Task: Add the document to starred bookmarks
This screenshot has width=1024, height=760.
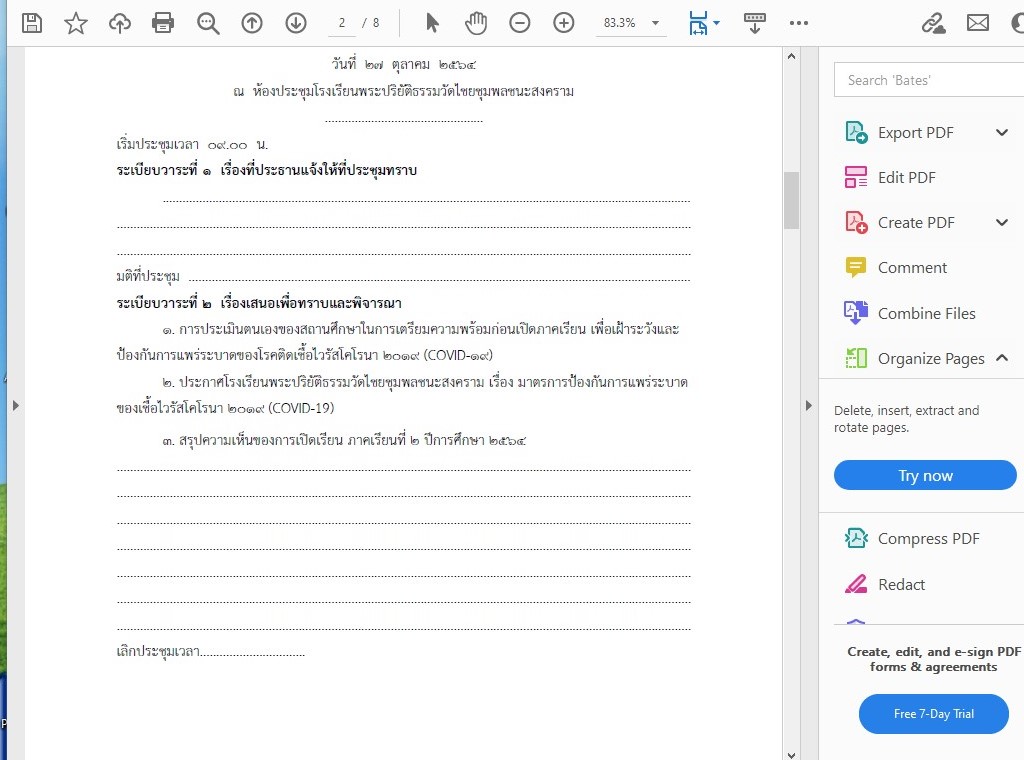Action: click(x=76, y=23)
